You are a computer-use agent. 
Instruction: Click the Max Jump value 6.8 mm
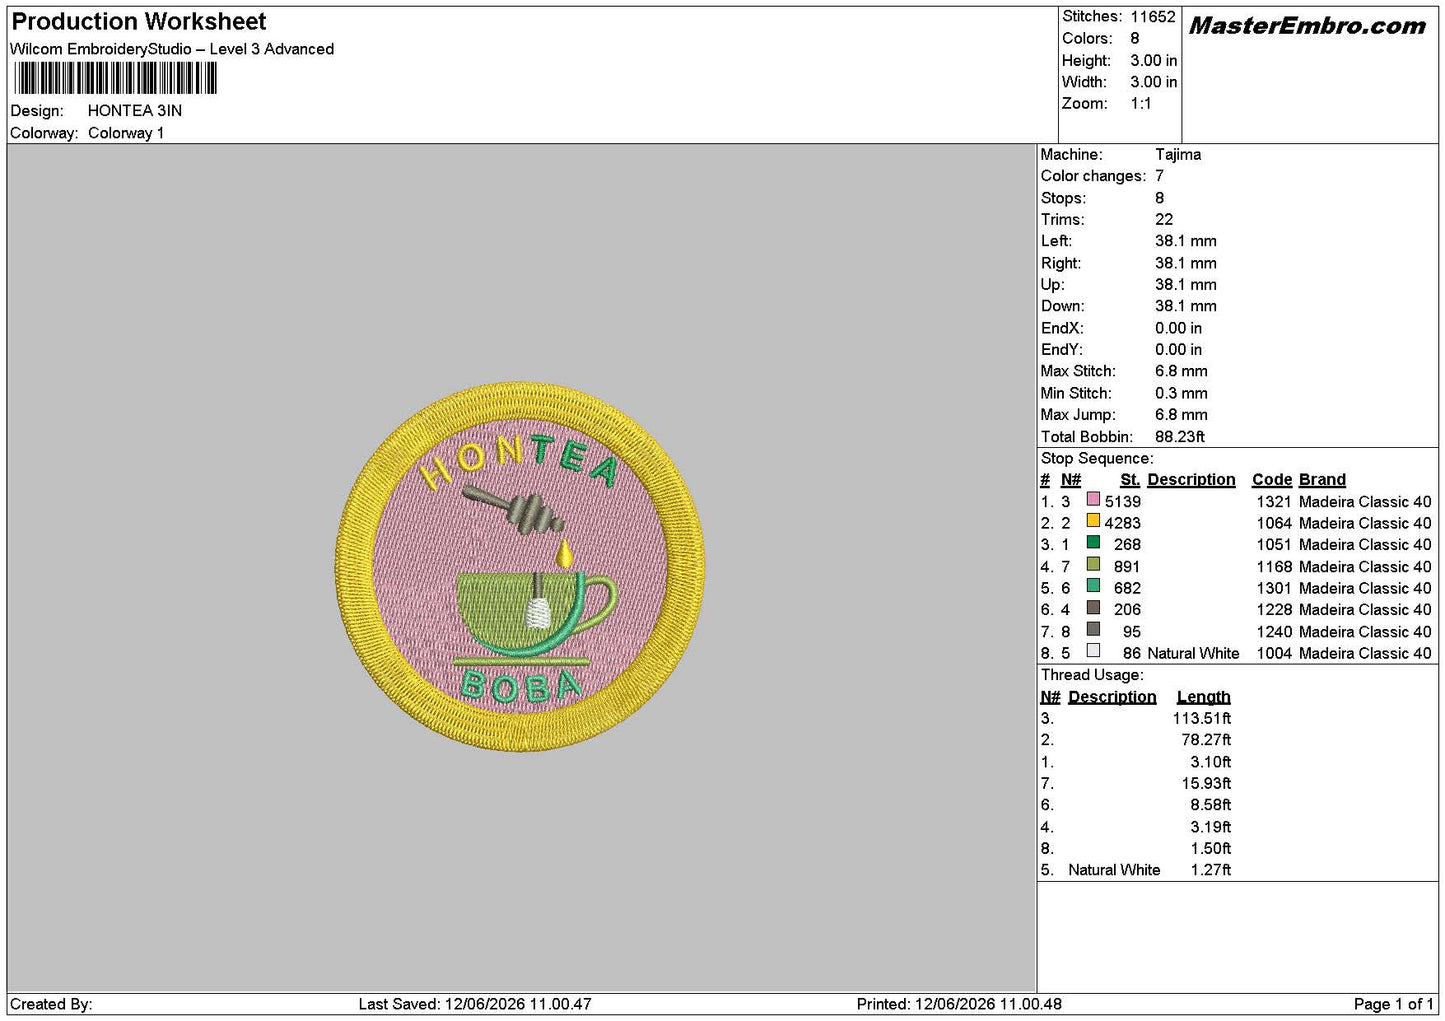(x=1181, y=415)
